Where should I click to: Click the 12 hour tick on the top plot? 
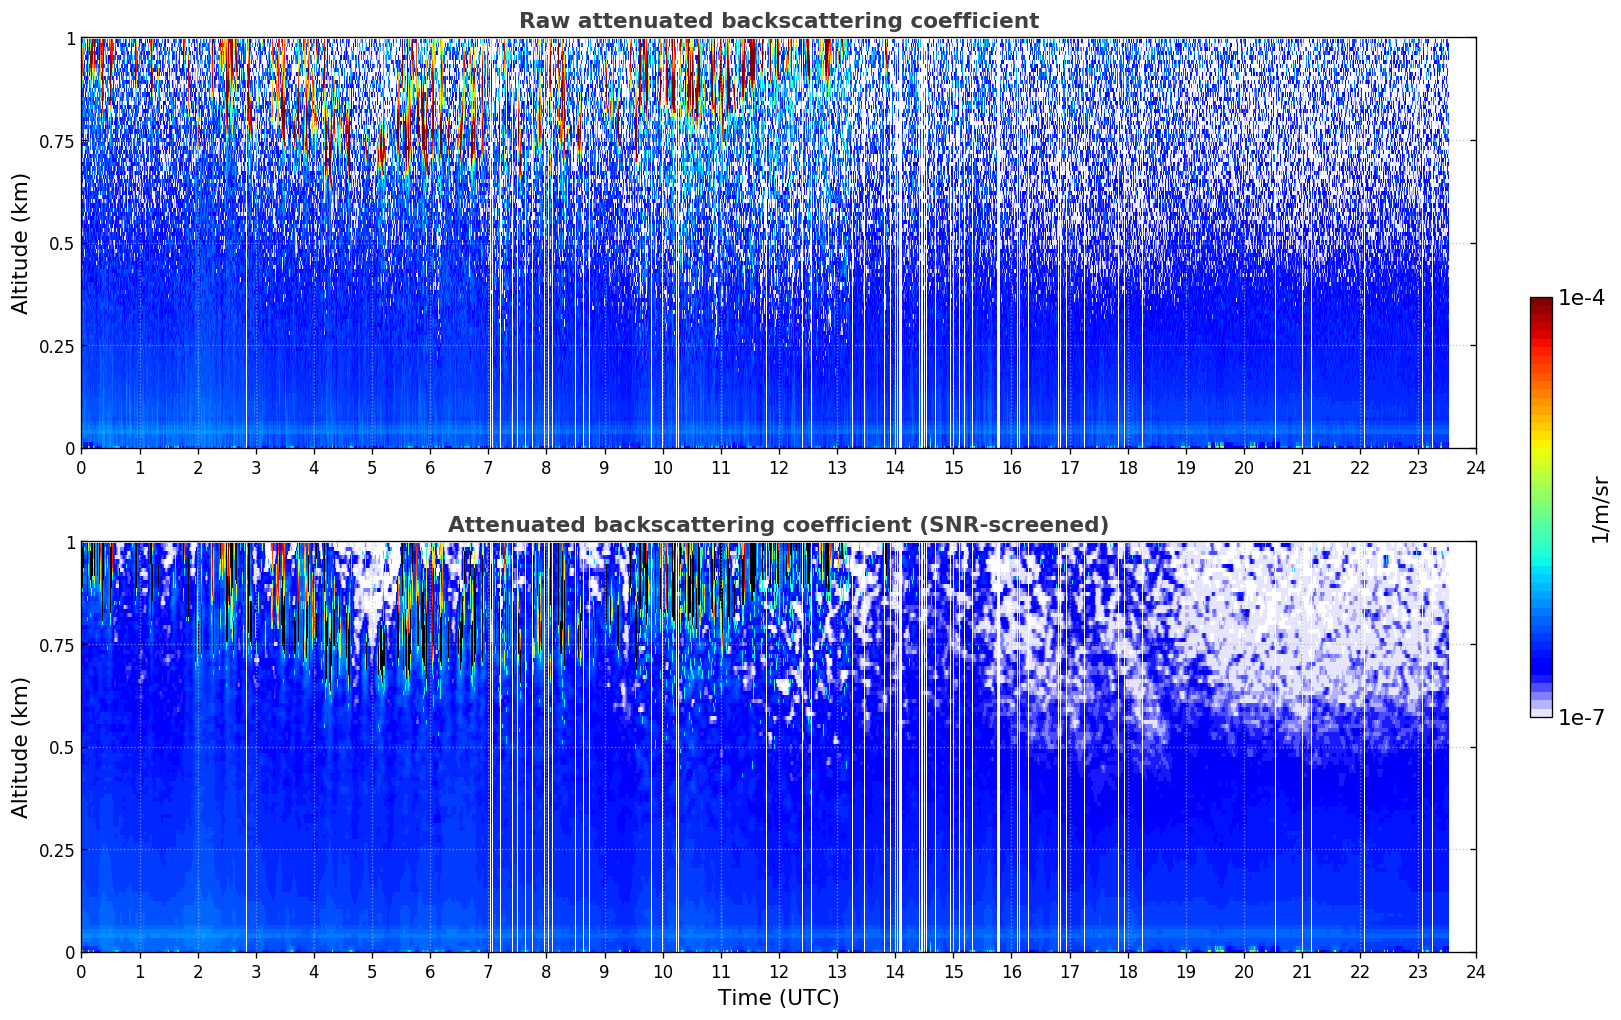click(778, 467)
